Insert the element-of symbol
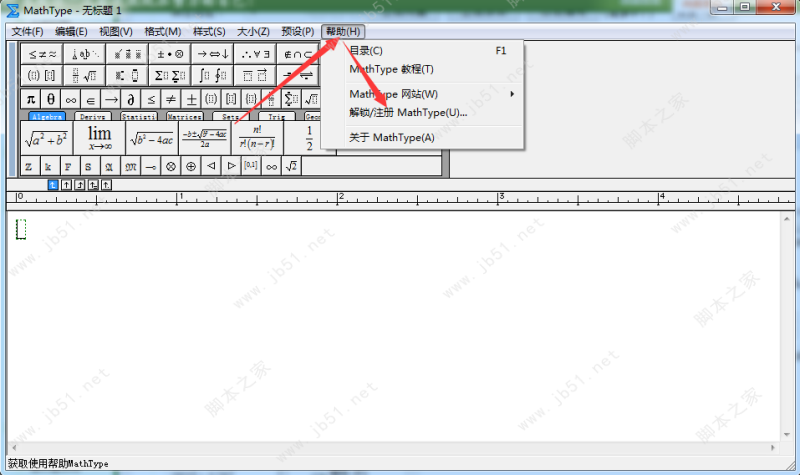Viewport: 800px width, 475px height. pyautogui.click(x=91, y=98)
